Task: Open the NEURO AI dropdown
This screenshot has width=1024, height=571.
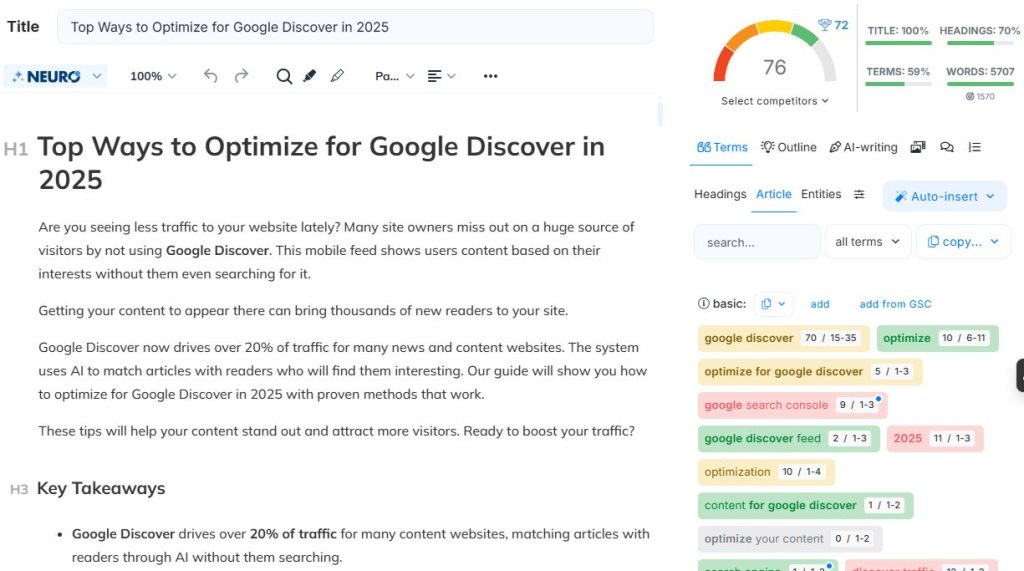Action: 56,76
